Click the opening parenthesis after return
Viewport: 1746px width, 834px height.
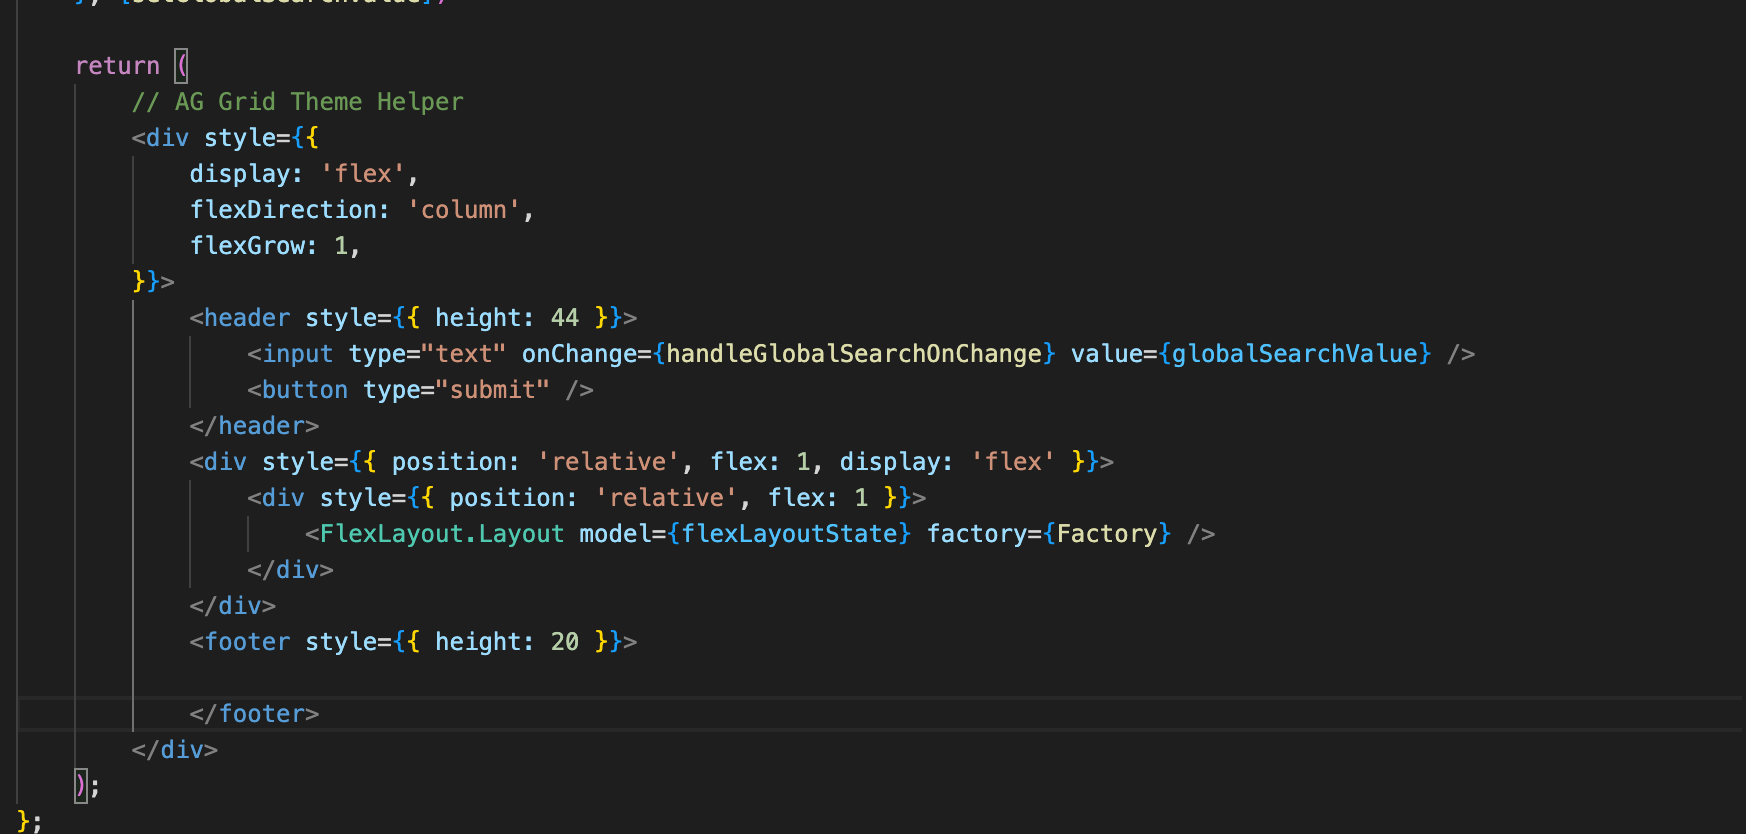[182, 66]
